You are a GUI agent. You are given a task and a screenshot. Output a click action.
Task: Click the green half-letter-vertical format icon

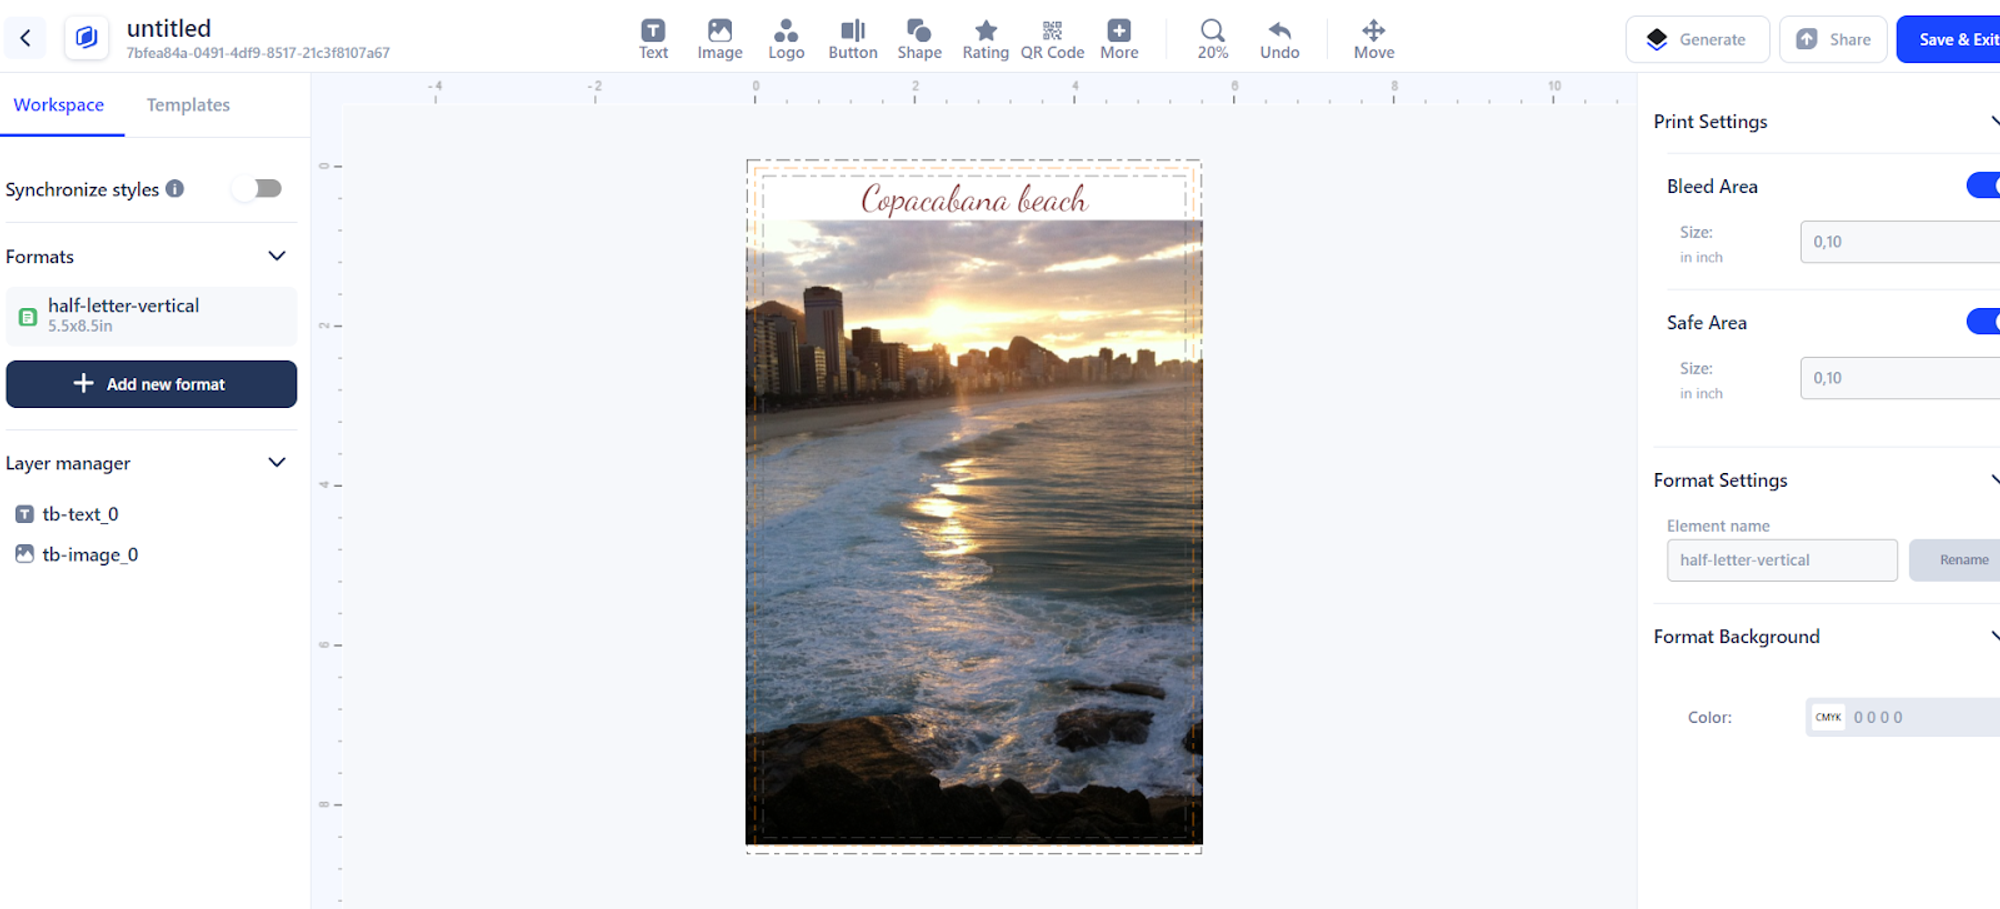coord(28,317)
